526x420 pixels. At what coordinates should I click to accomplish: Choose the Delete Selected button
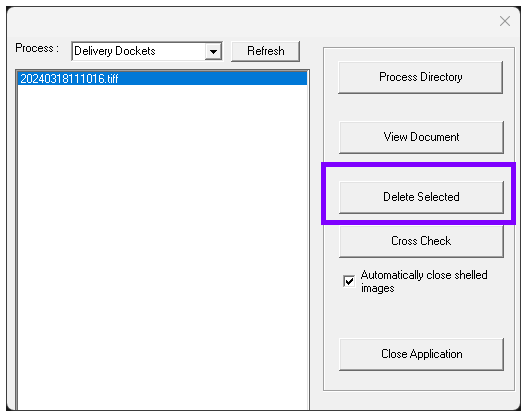coord(421,197)
